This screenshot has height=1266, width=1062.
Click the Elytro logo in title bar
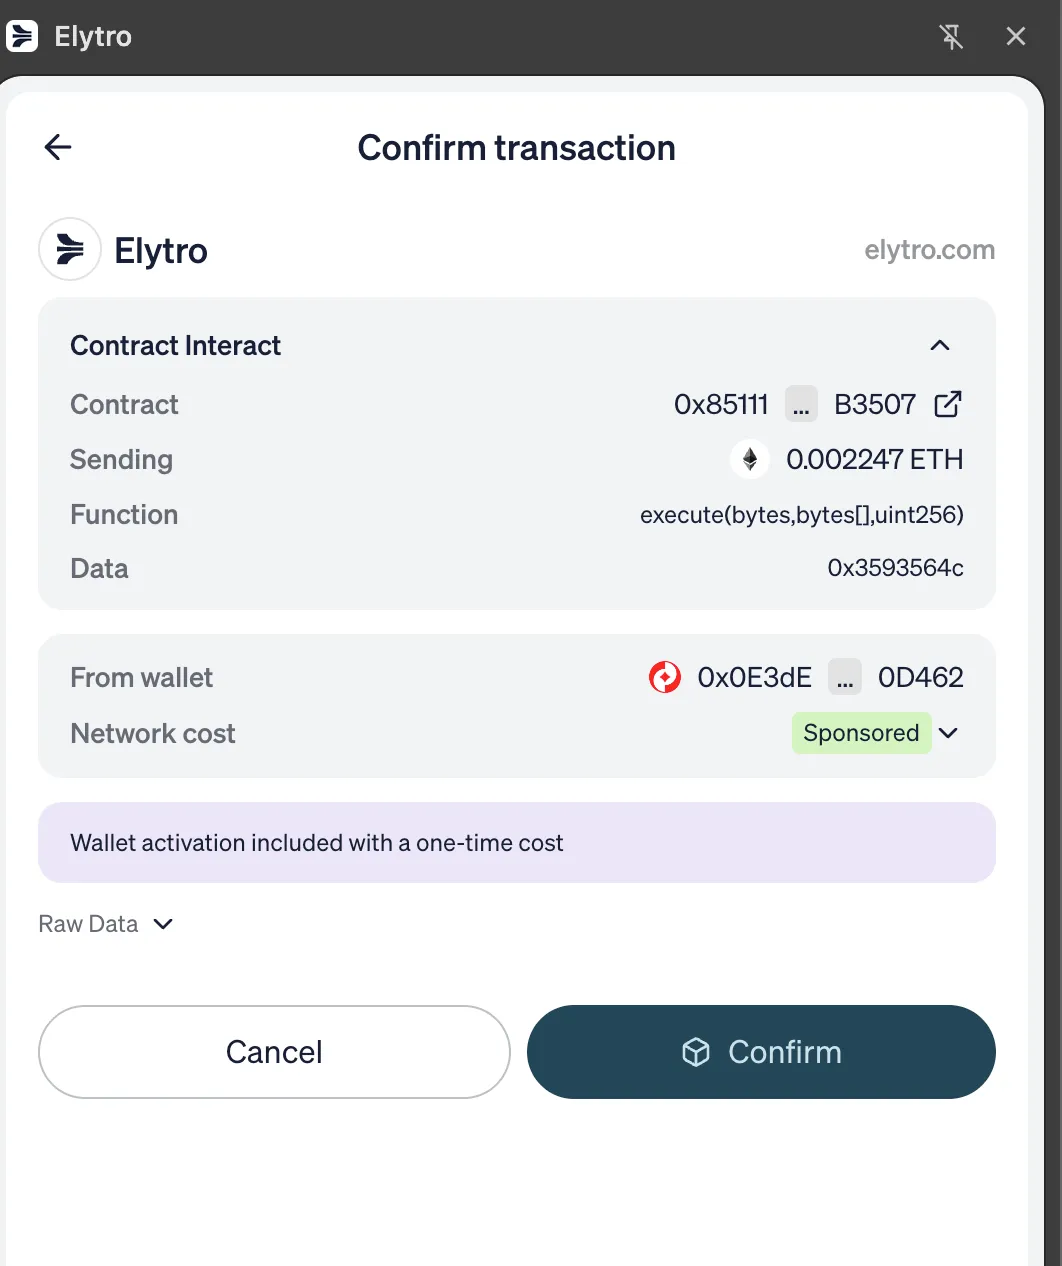[22, 37]
